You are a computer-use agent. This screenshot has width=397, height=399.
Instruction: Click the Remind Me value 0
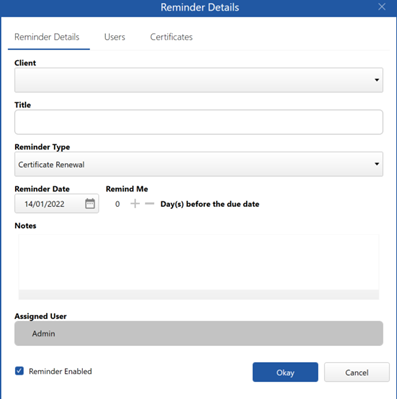pos(117,204)
